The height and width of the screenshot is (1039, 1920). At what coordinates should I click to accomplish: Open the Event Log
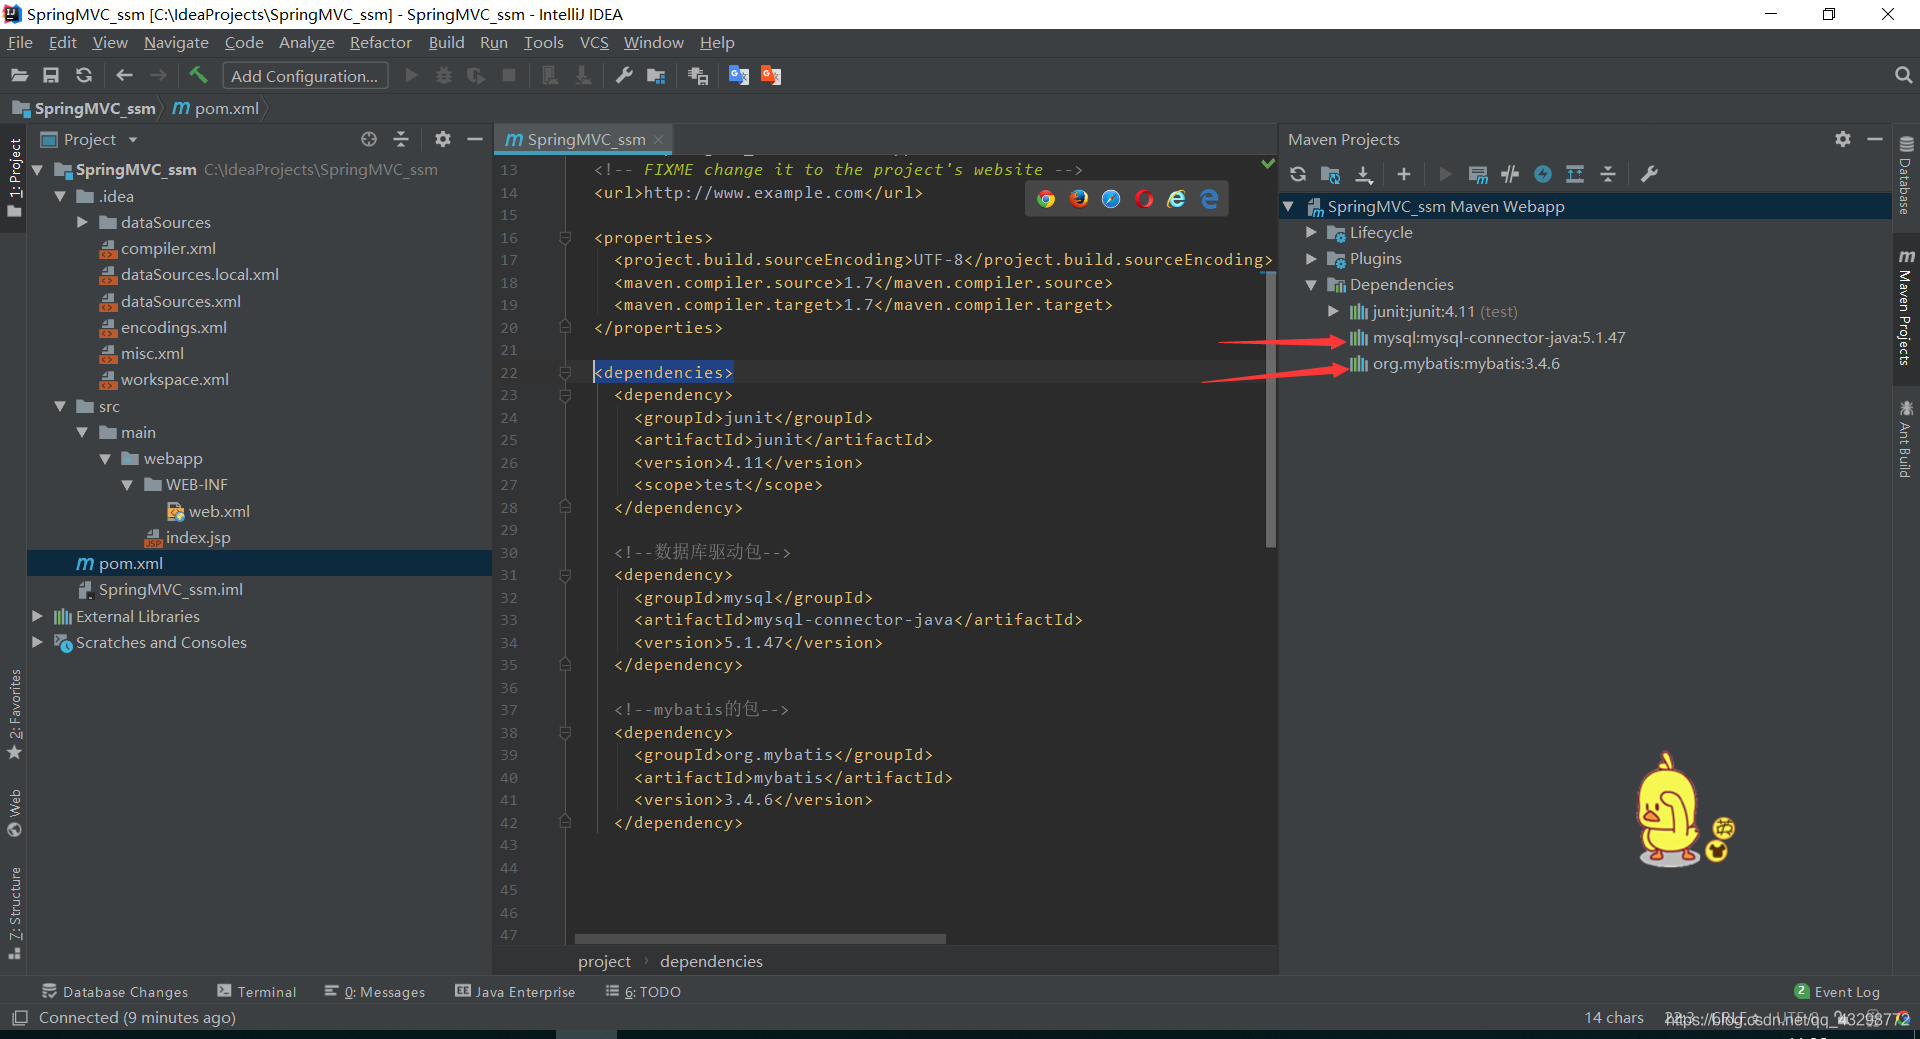point(1837,991)
